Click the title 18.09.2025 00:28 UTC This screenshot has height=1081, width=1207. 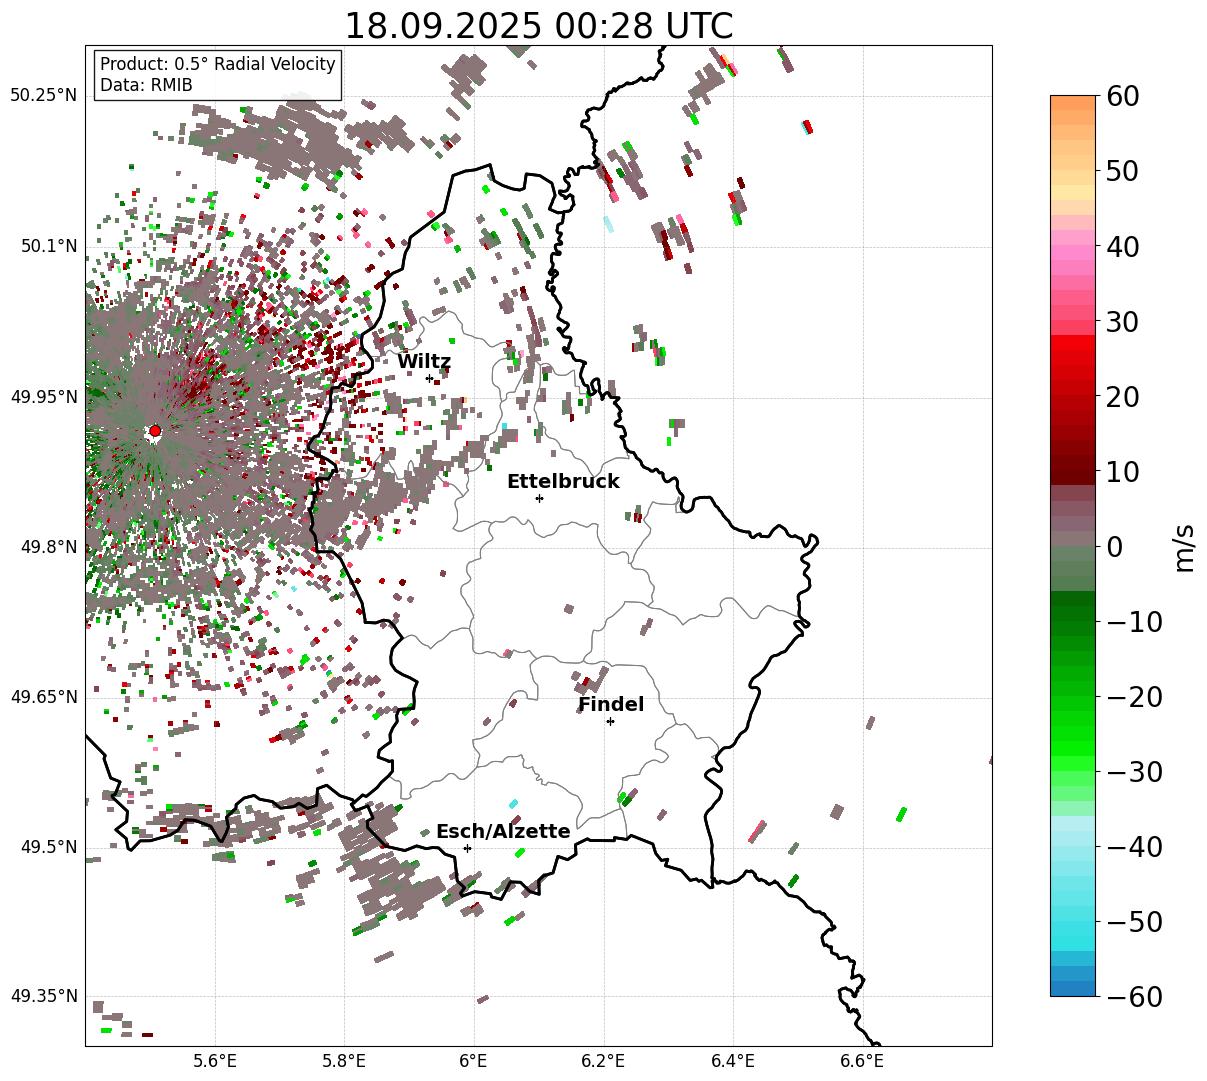[538, 25]
